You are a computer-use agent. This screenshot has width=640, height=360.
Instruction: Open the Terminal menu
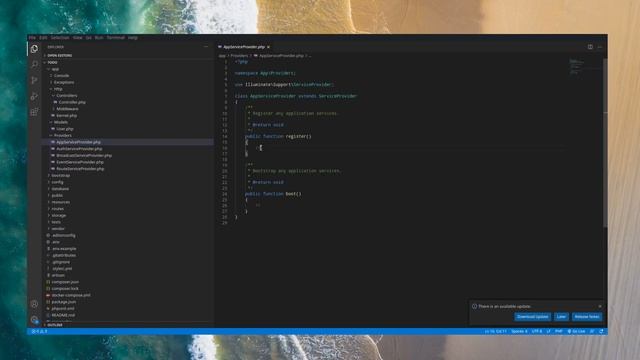pos(116,38)
